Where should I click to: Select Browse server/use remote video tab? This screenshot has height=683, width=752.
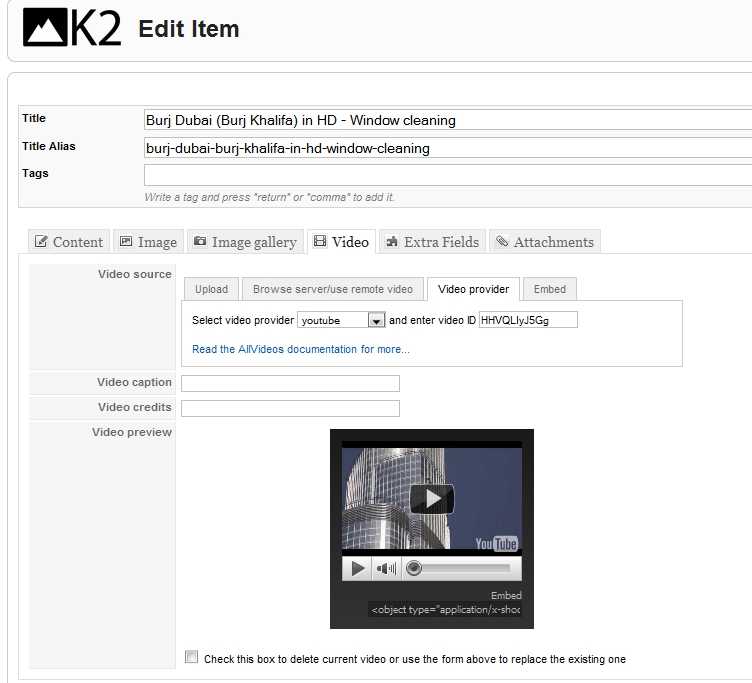pyautogui.click(x=333, y=289)
